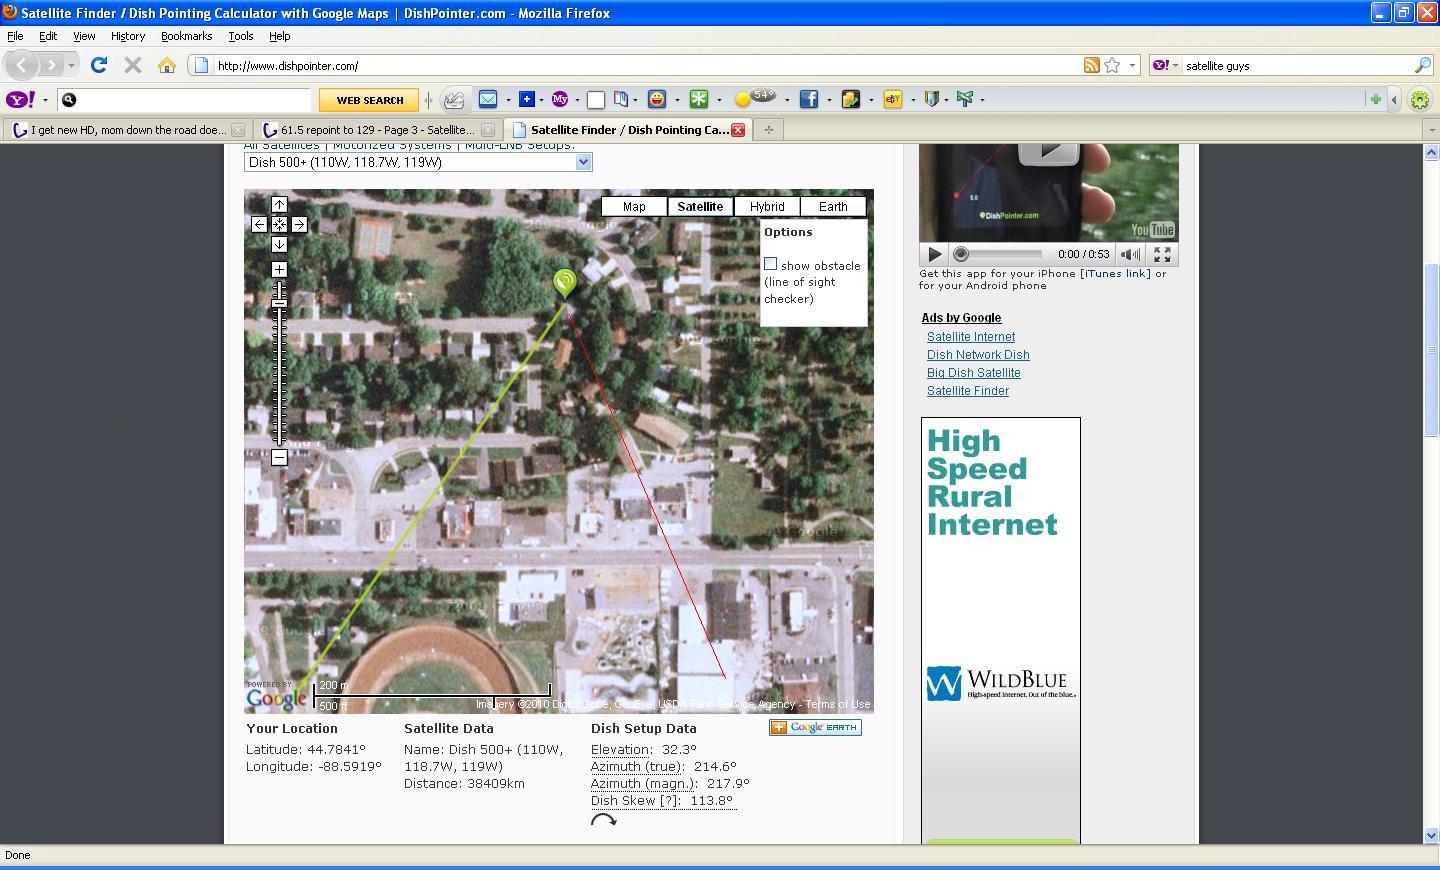This screenshot has width=1440, height=870.
Task: Open Facebook toolbar icon
Action: [x=809, y=99]
